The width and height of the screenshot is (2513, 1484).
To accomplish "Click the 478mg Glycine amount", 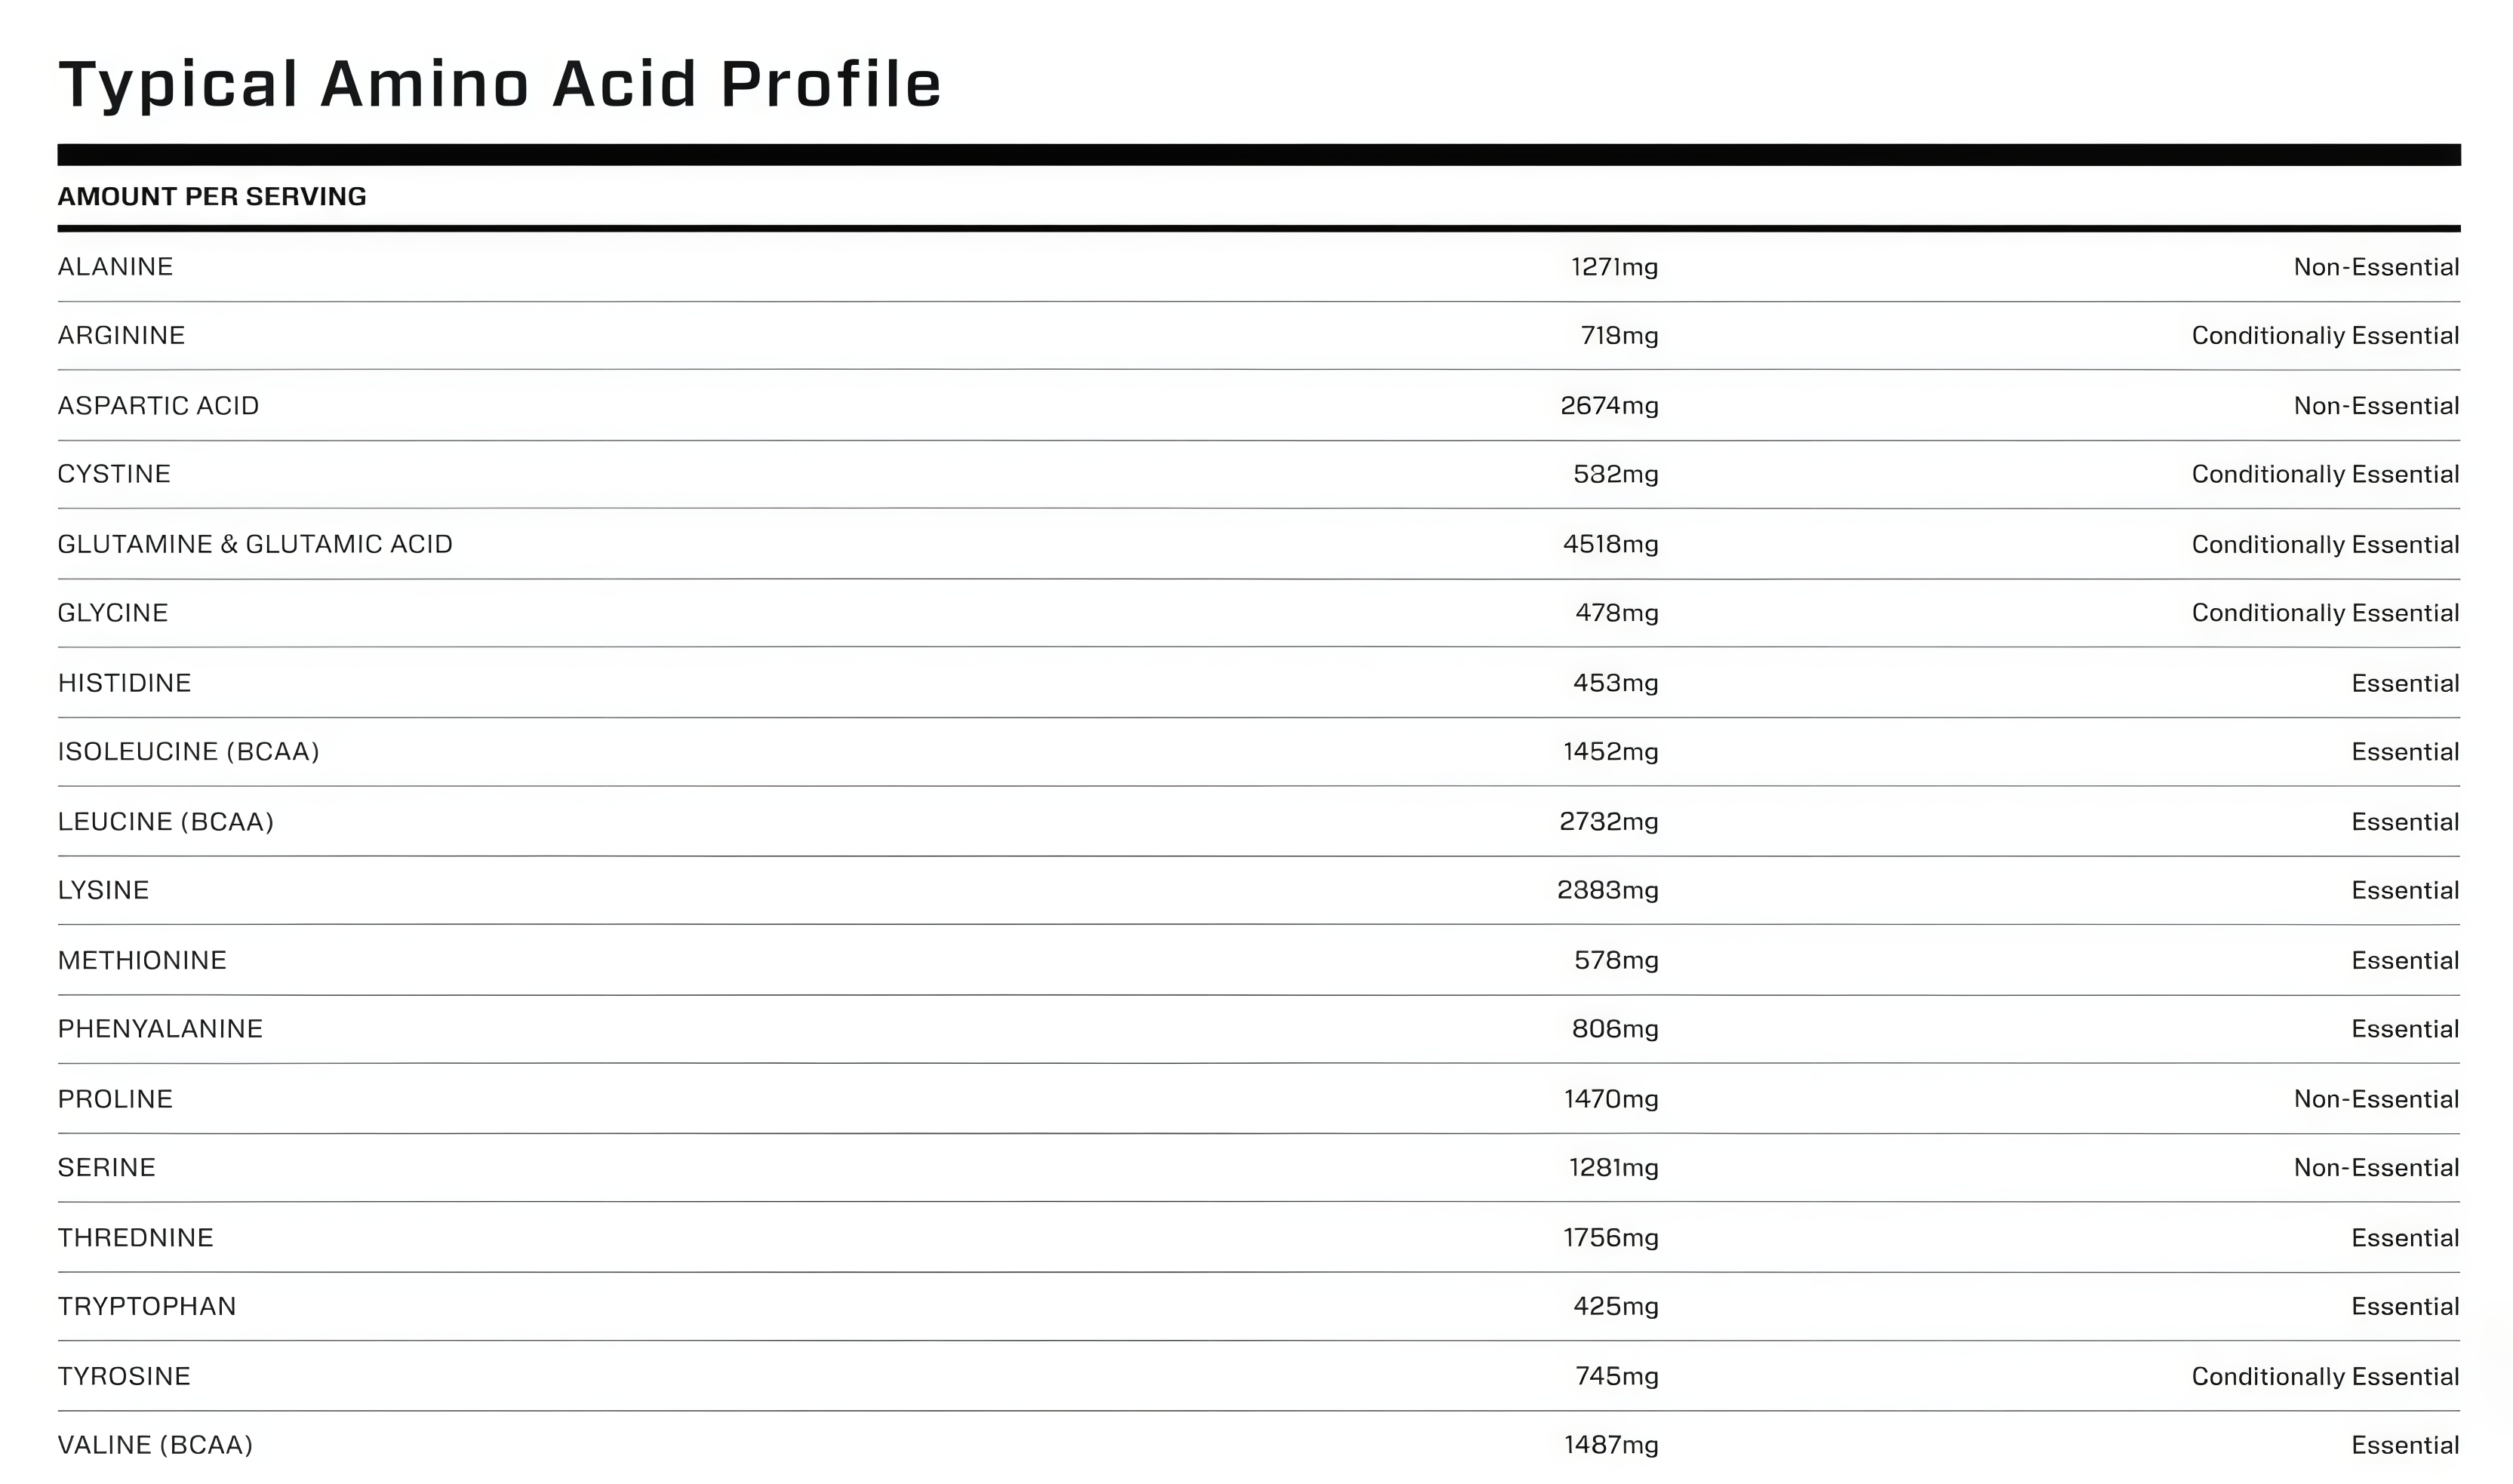I will pos(1616,613).
